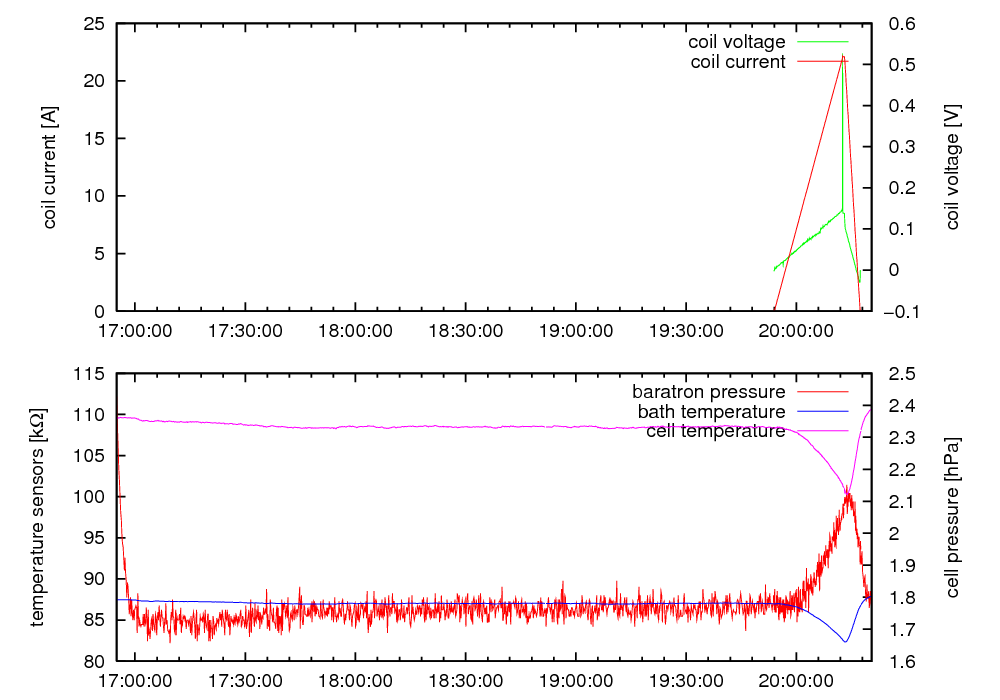Click the "cell temperature" legend entry
The image size is (1000, 700).
(715, 431)
